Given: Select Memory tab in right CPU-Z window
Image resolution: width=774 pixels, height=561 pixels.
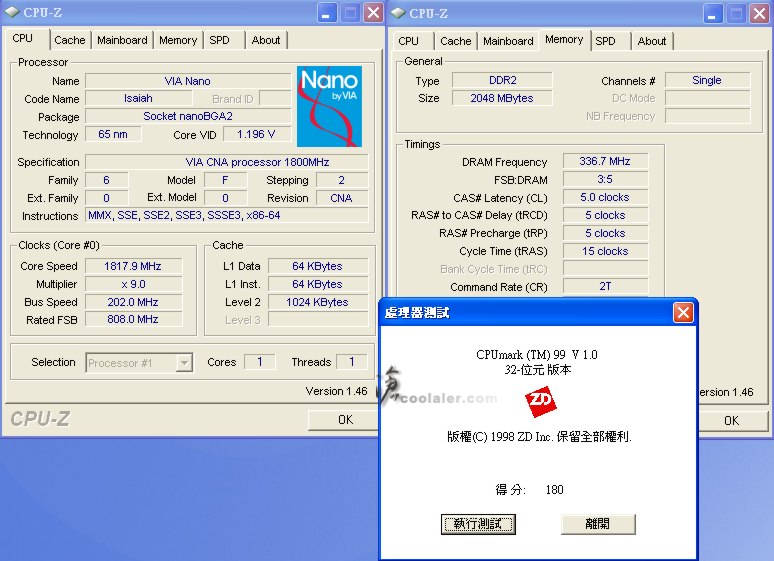Looking at the screenshot, I should pyautogui.click(x=564, y=40).
